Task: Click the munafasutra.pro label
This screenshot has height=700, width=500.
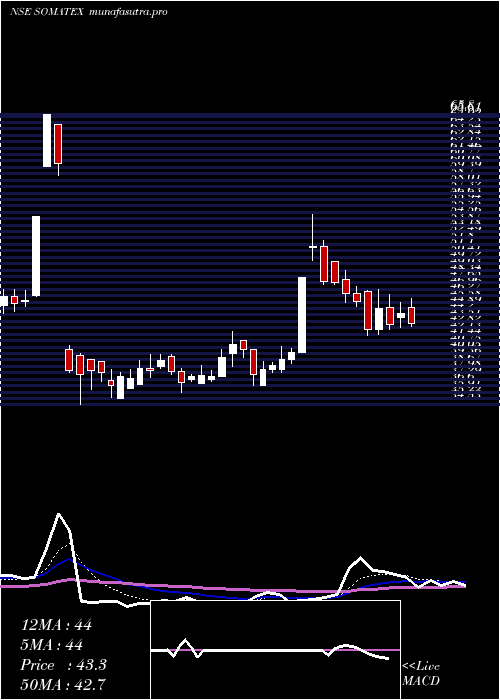Action: tap(128, 12)
